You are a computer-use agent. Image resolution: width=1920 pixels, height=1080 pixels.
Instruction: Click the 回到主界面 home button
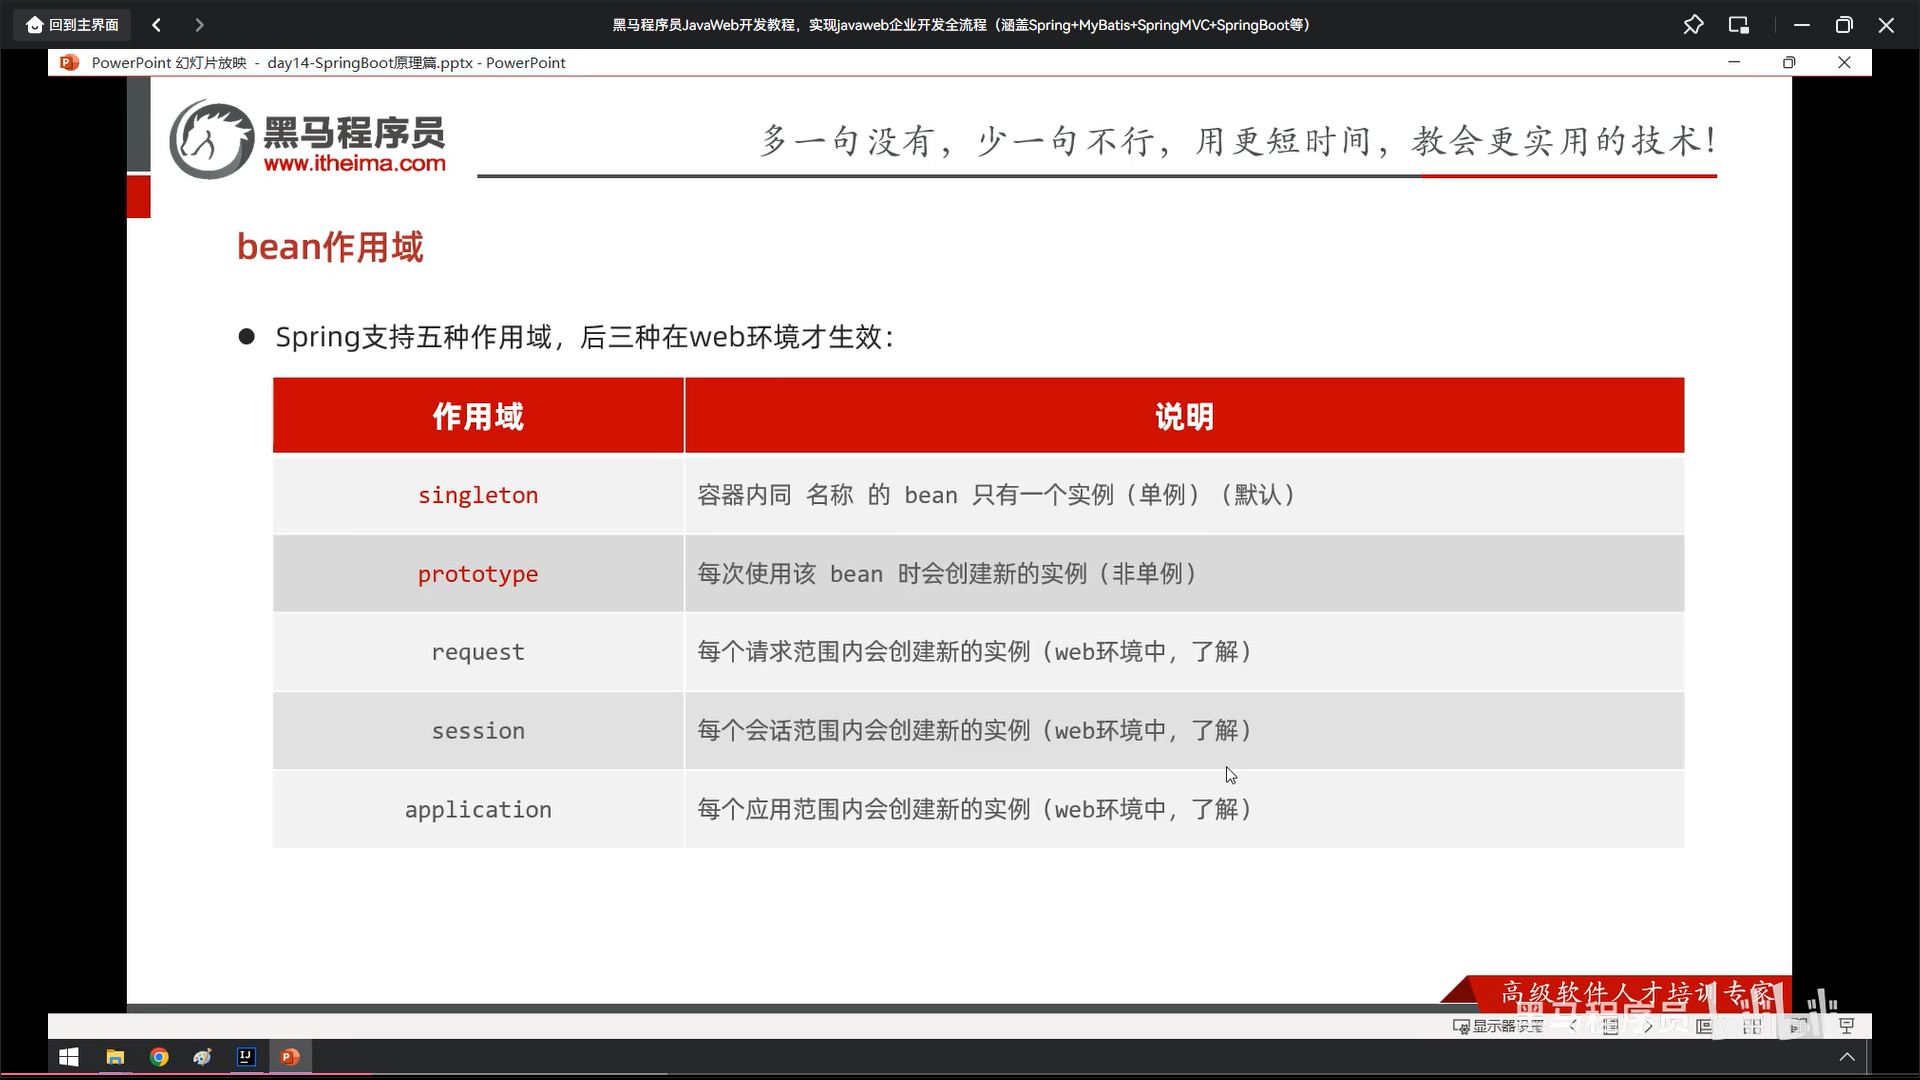(72, 25)
